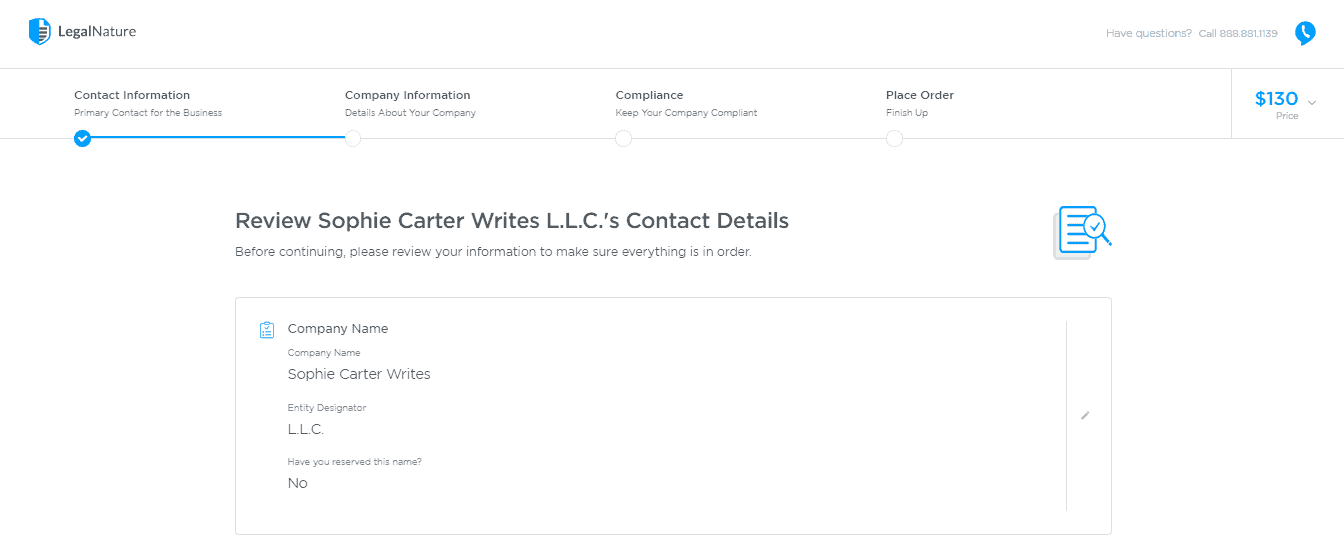Select the Compliance step circle
This screenshot has width=1344, height=545.
(x=623, y=138)
